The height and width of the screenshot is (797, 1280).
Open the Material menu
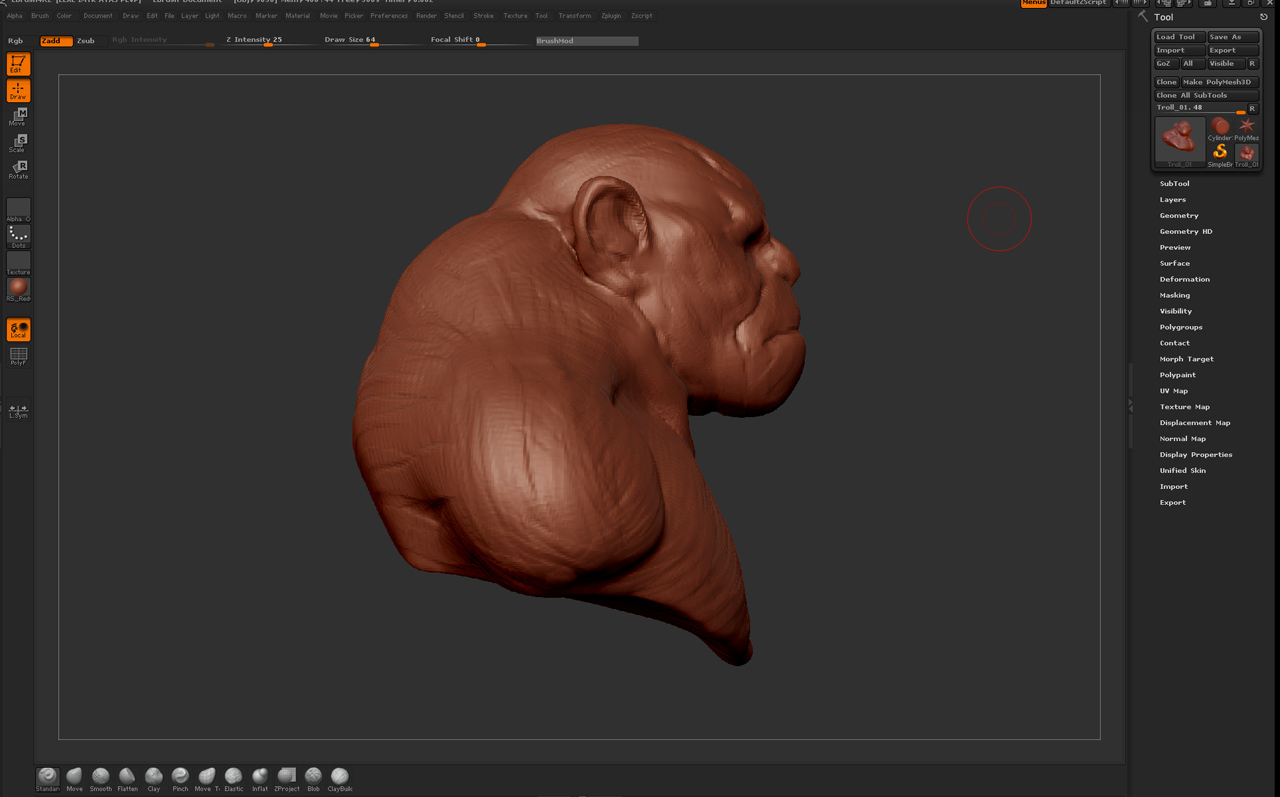298,16
